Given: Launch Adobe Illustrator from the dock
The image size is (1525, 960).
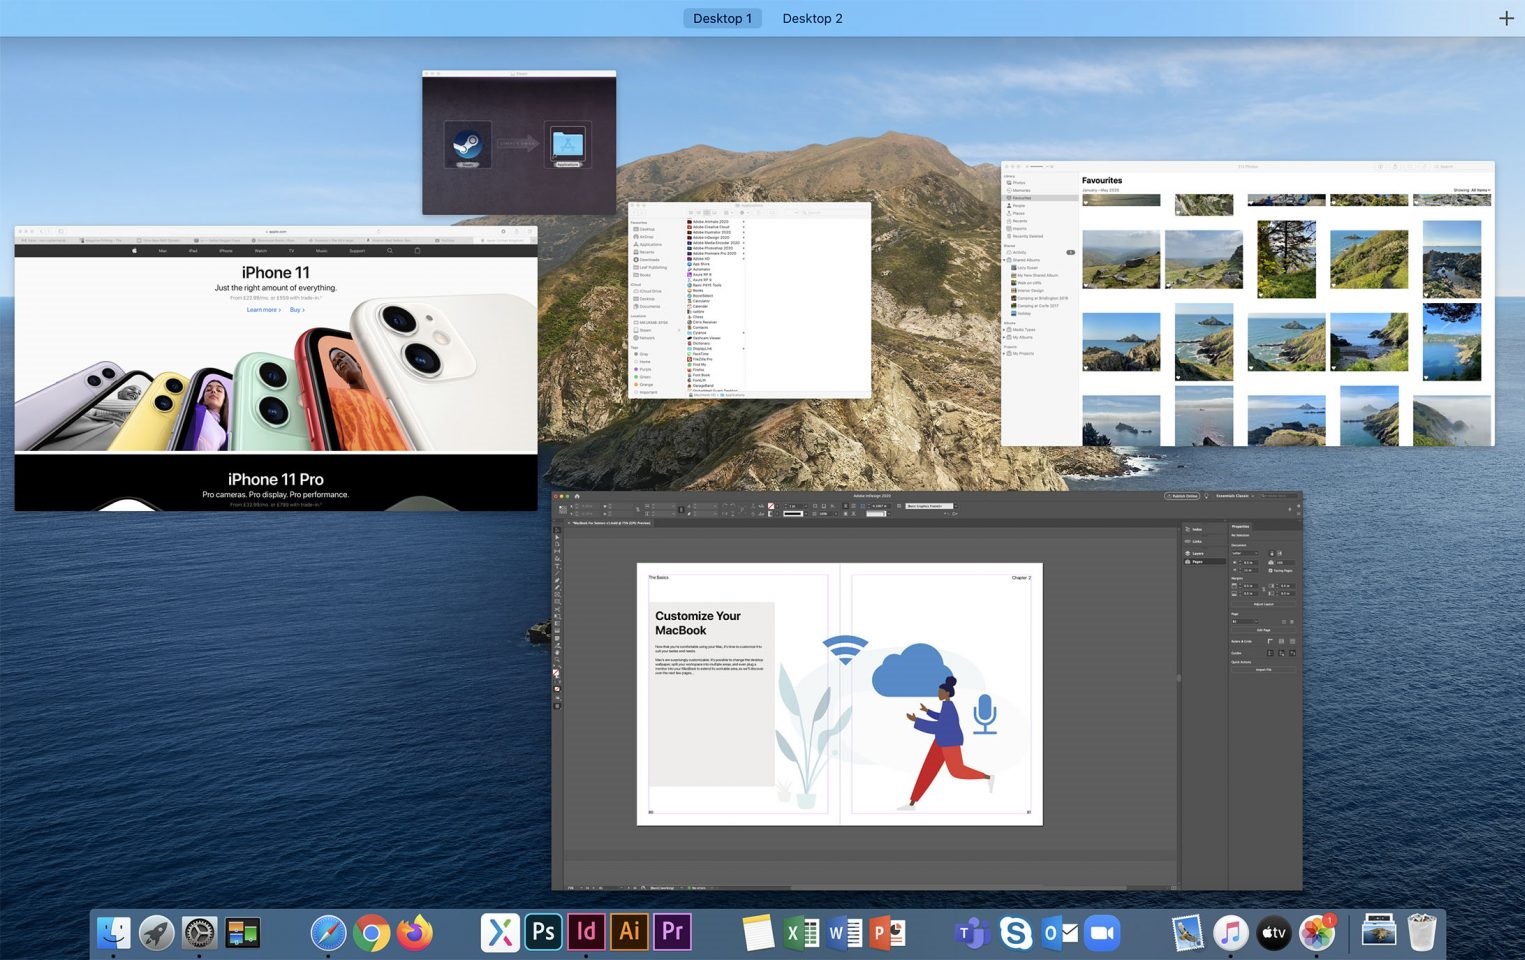Looking at the screenshot, I should pos(629,933).
